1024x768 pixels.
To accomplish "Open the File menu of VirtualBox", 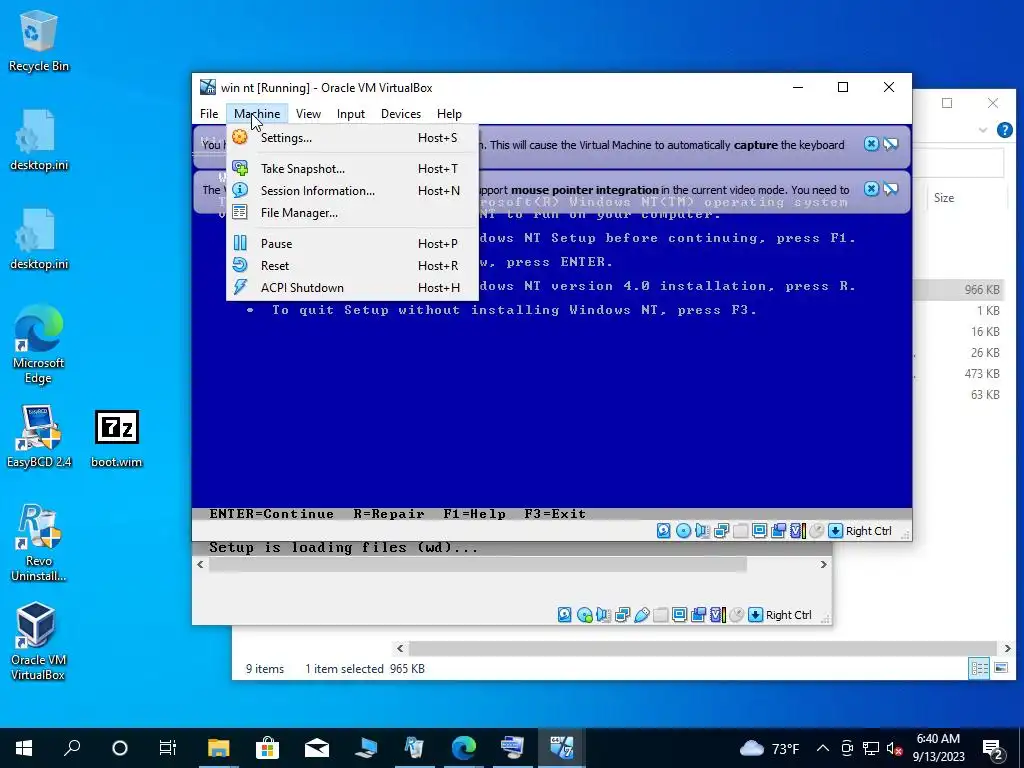I will point(209,114).
